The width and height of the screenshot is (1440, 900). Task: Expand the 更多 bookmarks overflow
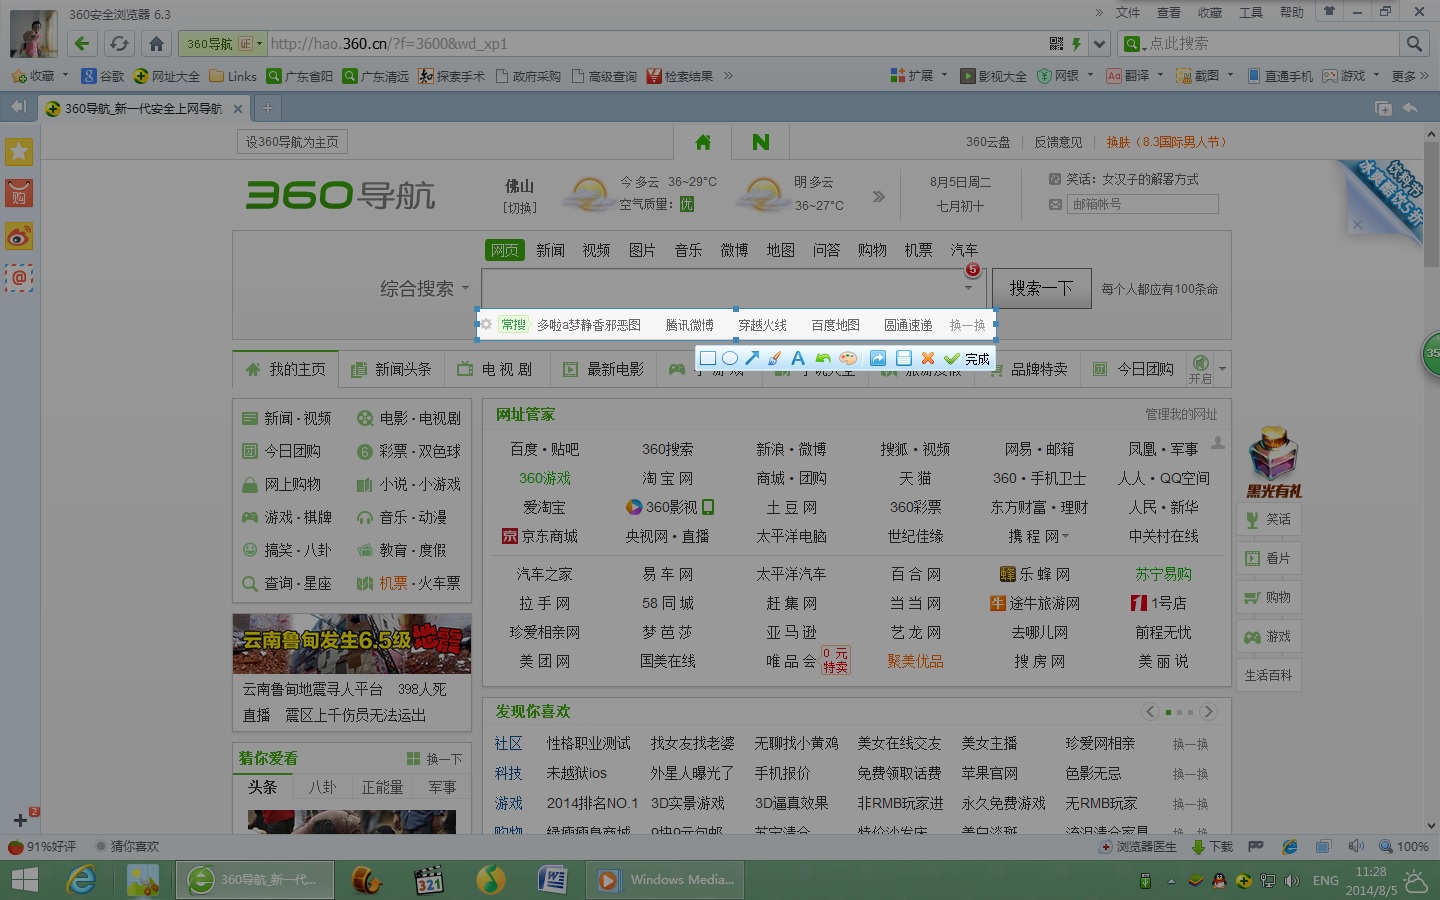pos(1410,76)
